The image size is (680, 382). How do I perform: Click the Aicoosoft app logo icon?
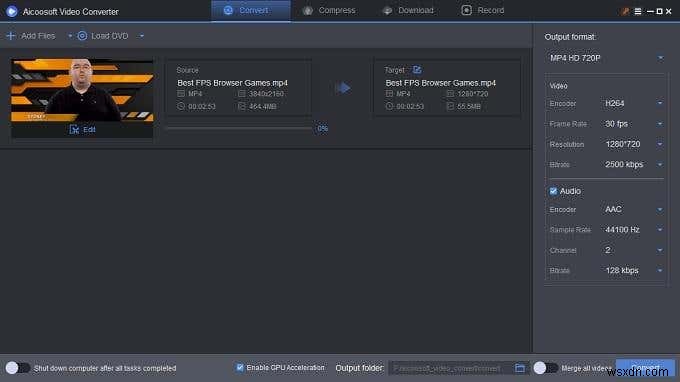(12, 11)
